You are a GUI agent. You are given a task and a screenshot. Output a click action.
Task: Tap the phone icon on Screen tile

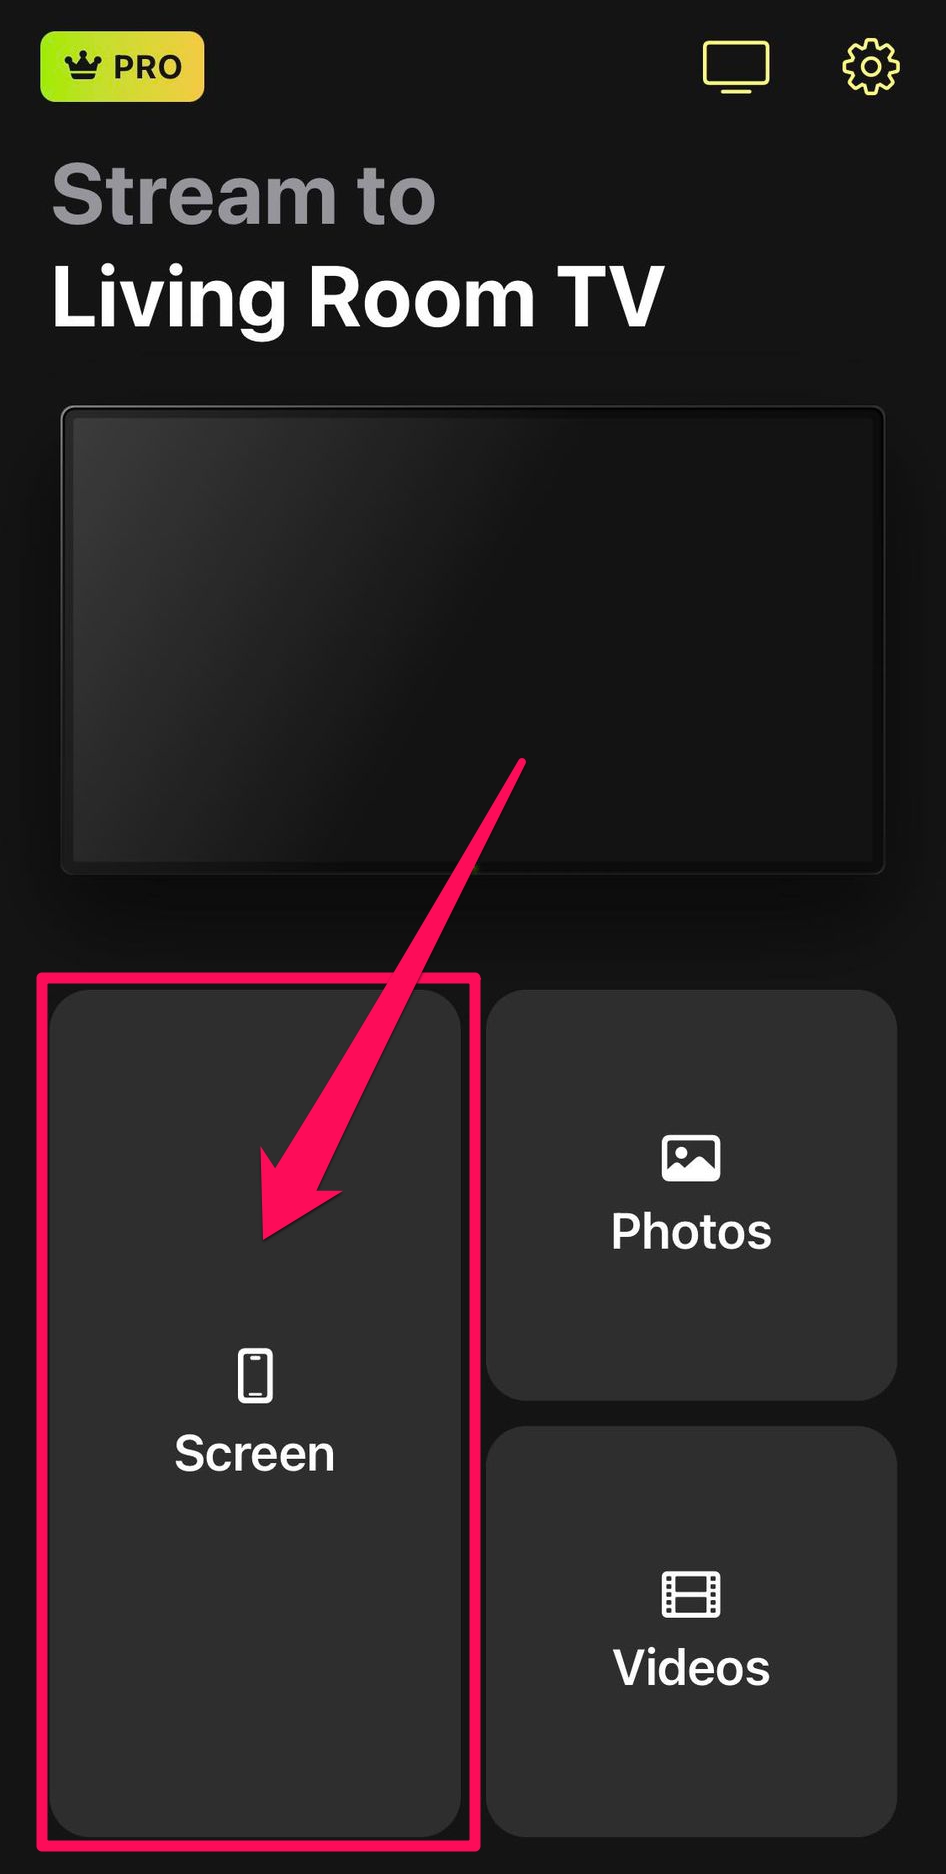pos(255,1376)
